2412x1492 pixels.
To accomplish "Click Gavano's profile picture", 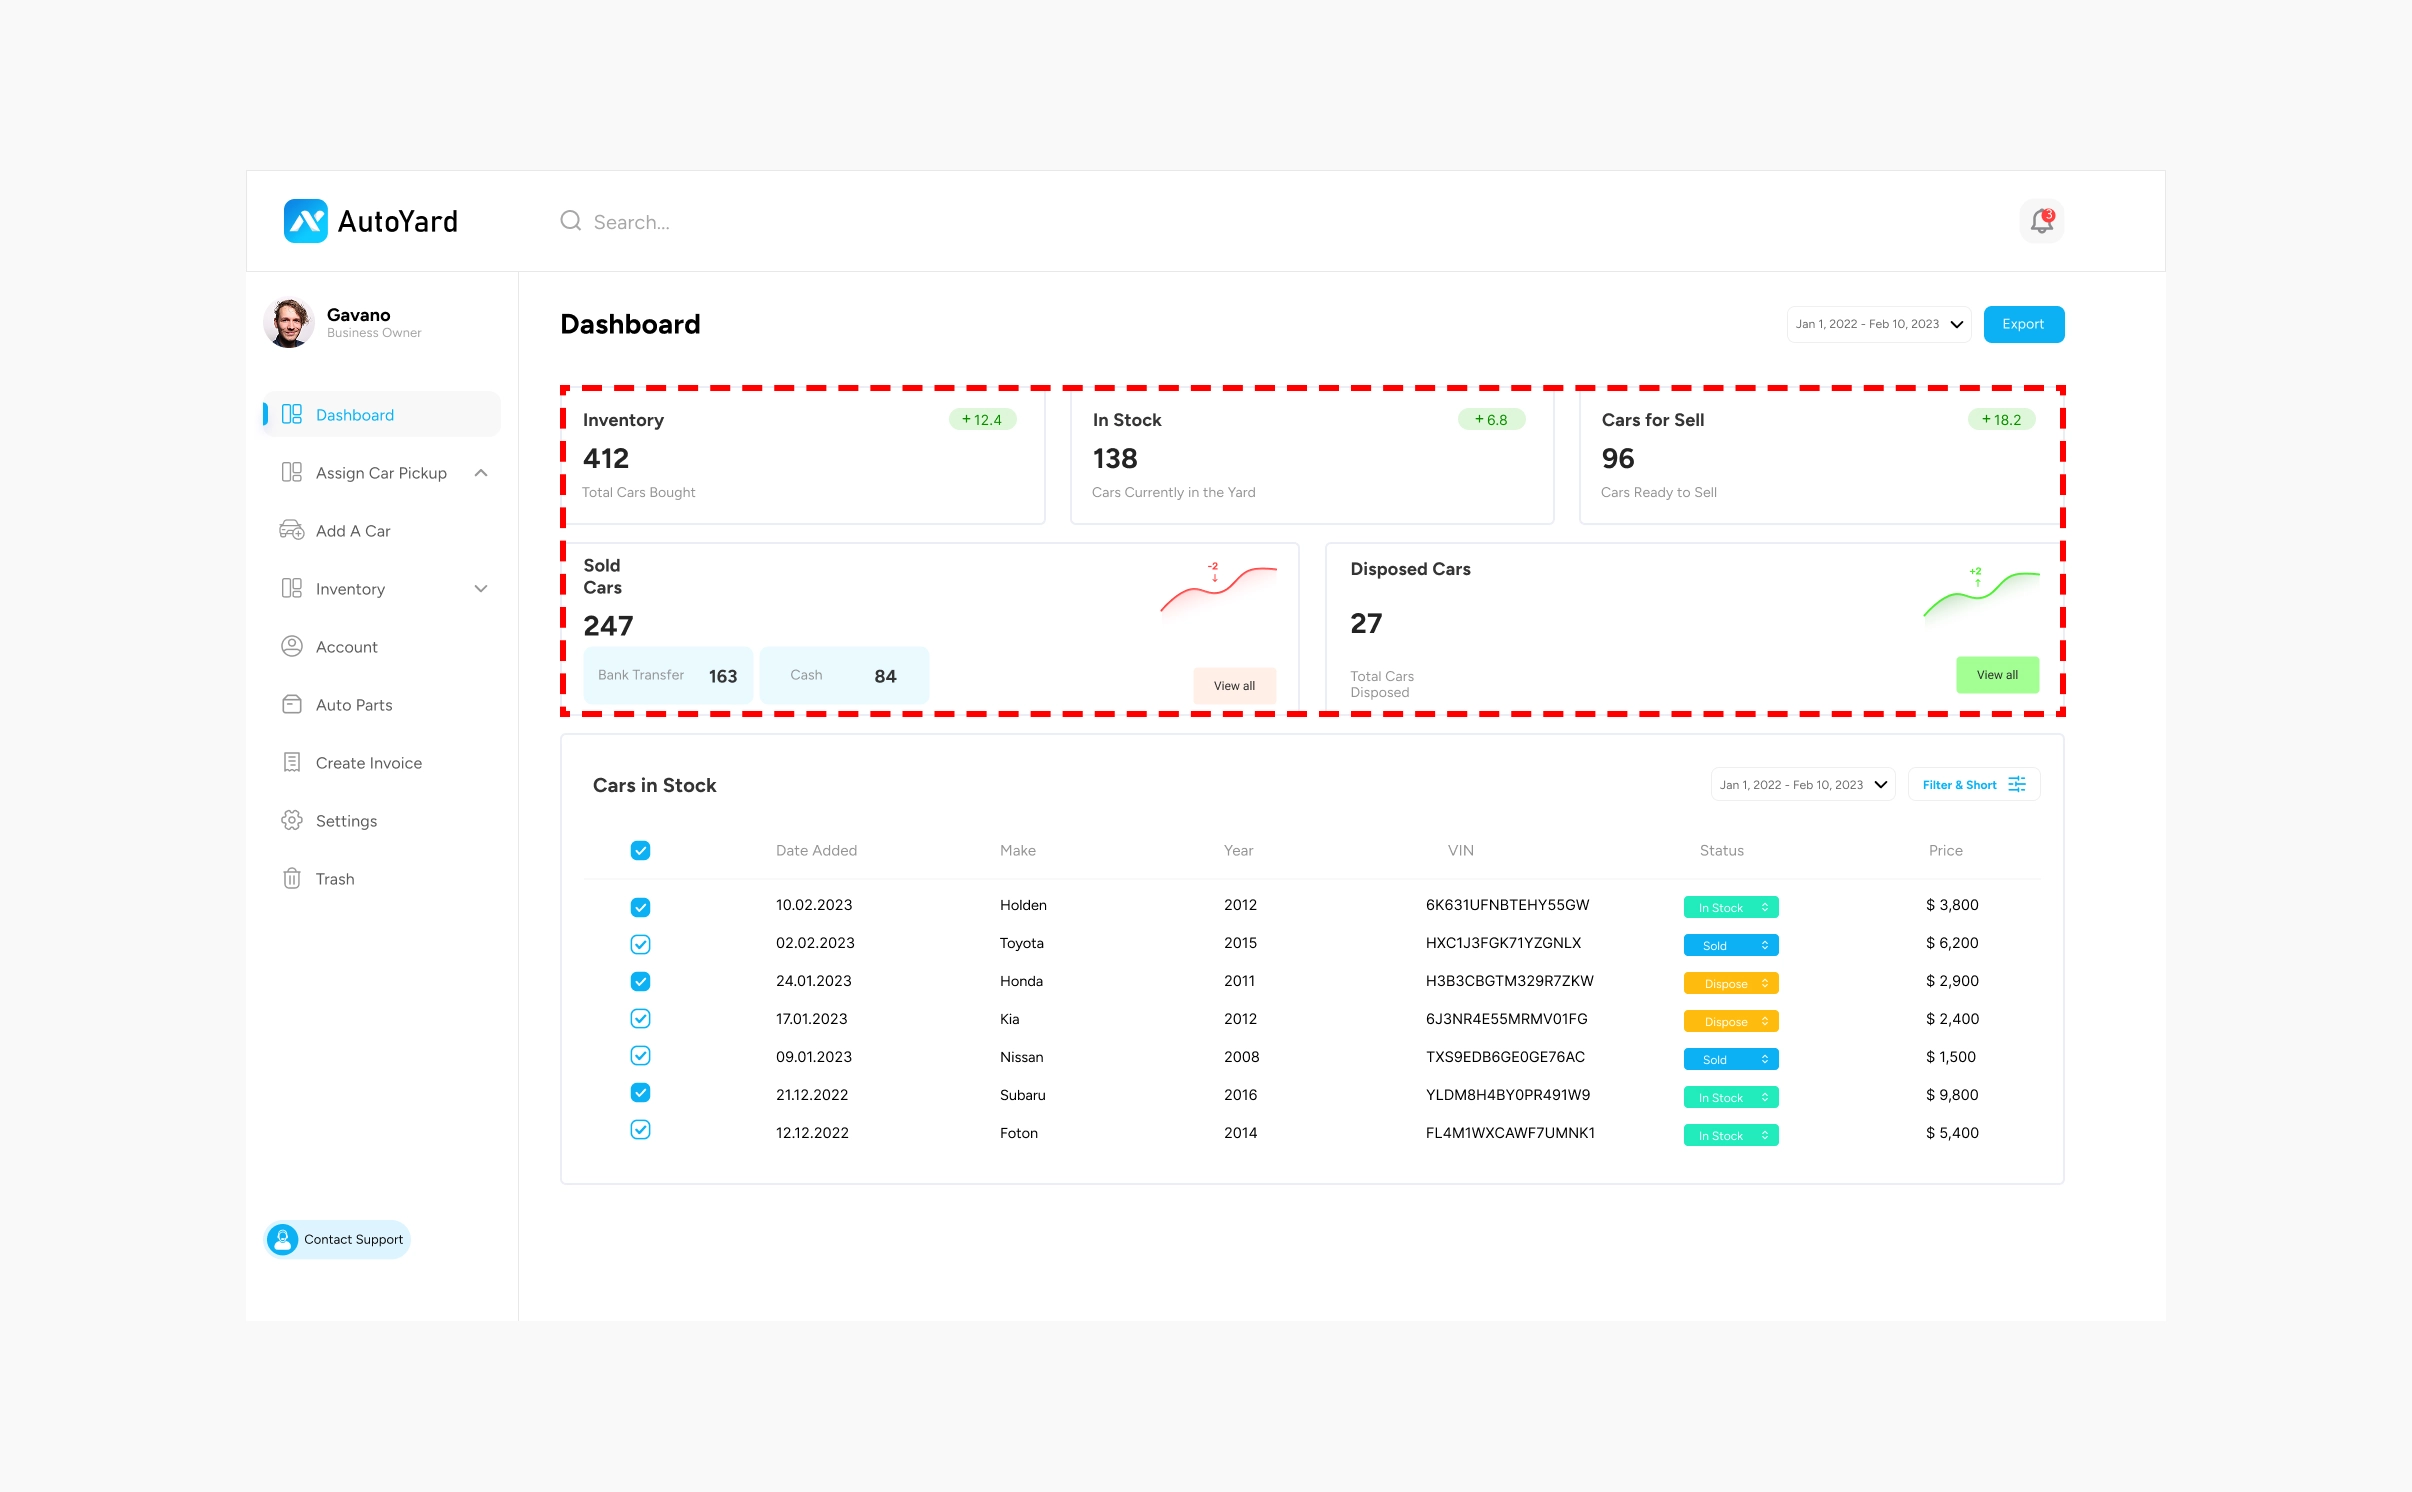I will [x=289, y=323].
